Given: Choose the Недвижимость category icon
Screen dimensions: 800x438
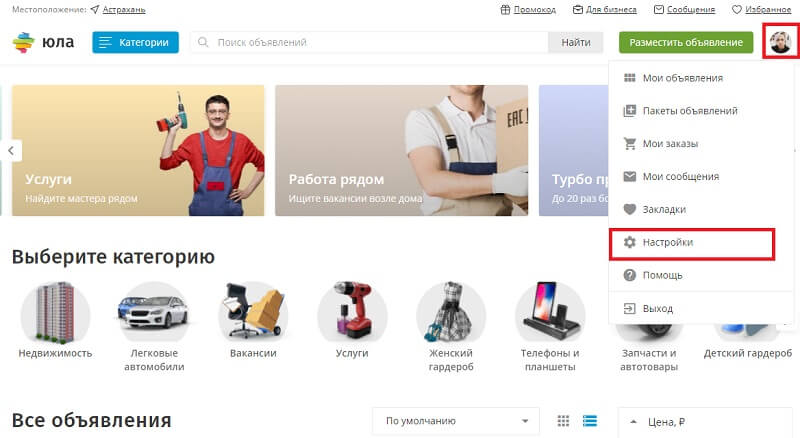Looking at the screenshot, I should [55, 312].
